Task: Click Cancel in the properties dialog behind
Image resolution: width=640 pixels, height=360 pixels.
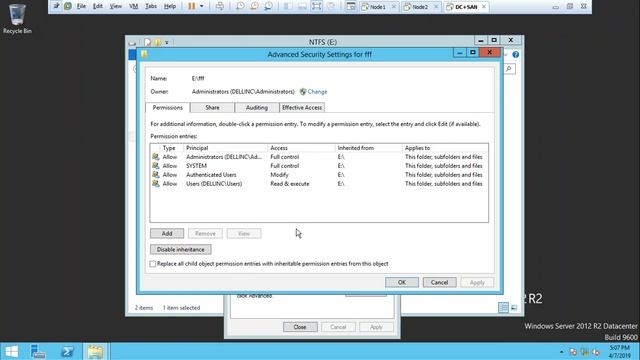Action: 338,327
